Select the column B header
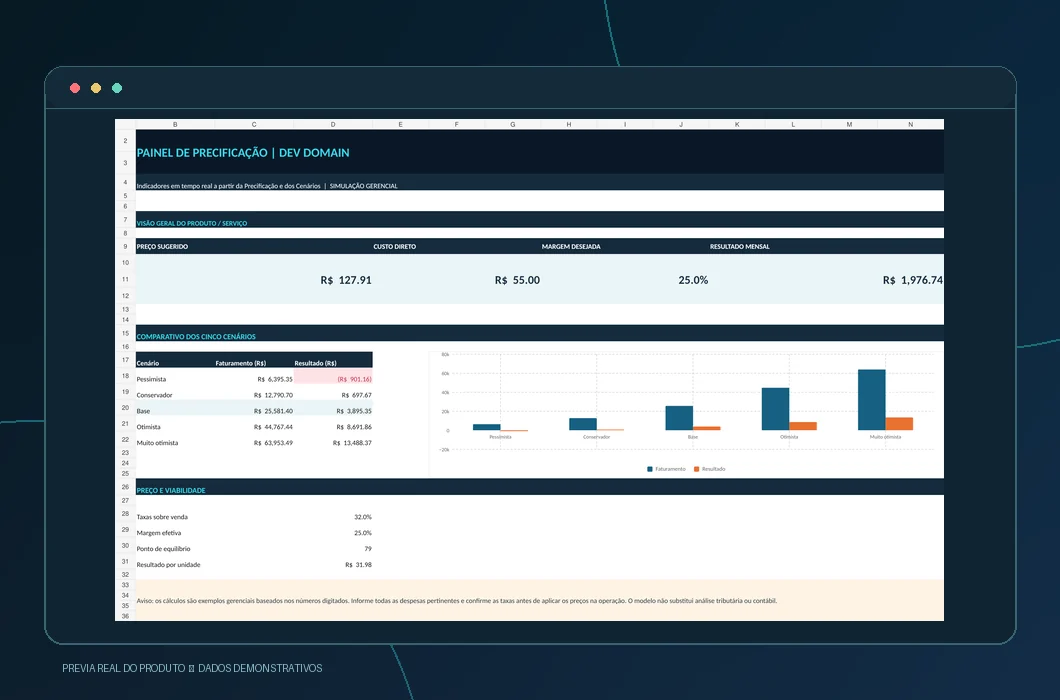The image size is (1060, 700). (x=175, y=124)
